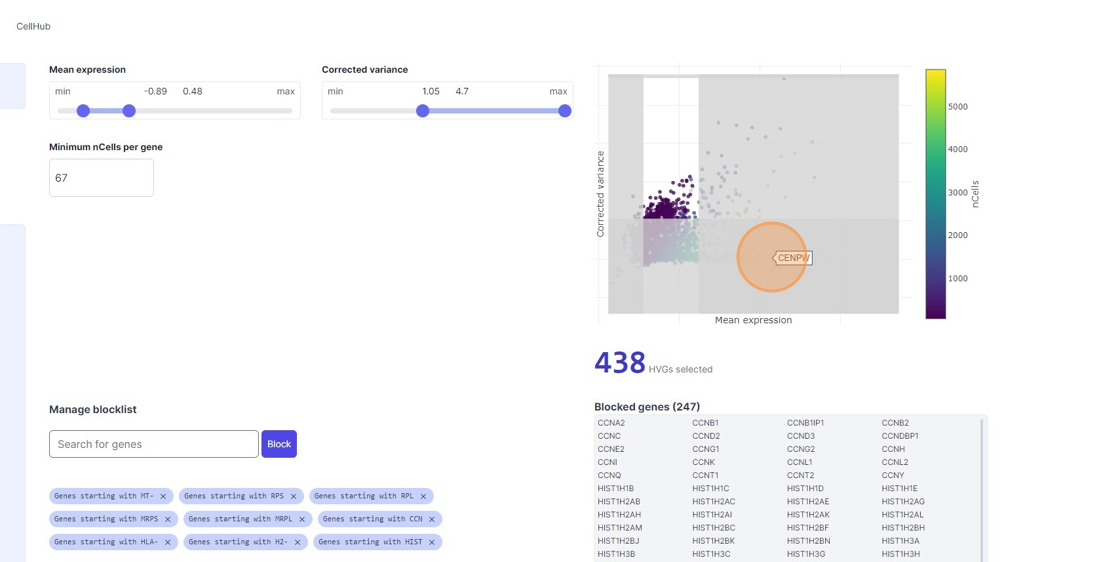Click the CENPW label on scatter plot

tap(794, 258)
